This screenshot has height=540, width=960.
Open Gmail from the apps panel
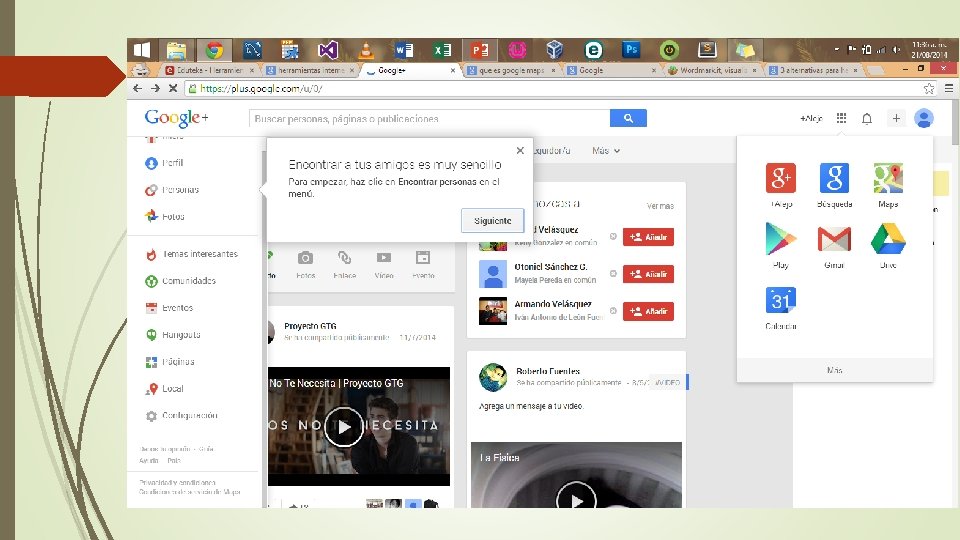834,239
